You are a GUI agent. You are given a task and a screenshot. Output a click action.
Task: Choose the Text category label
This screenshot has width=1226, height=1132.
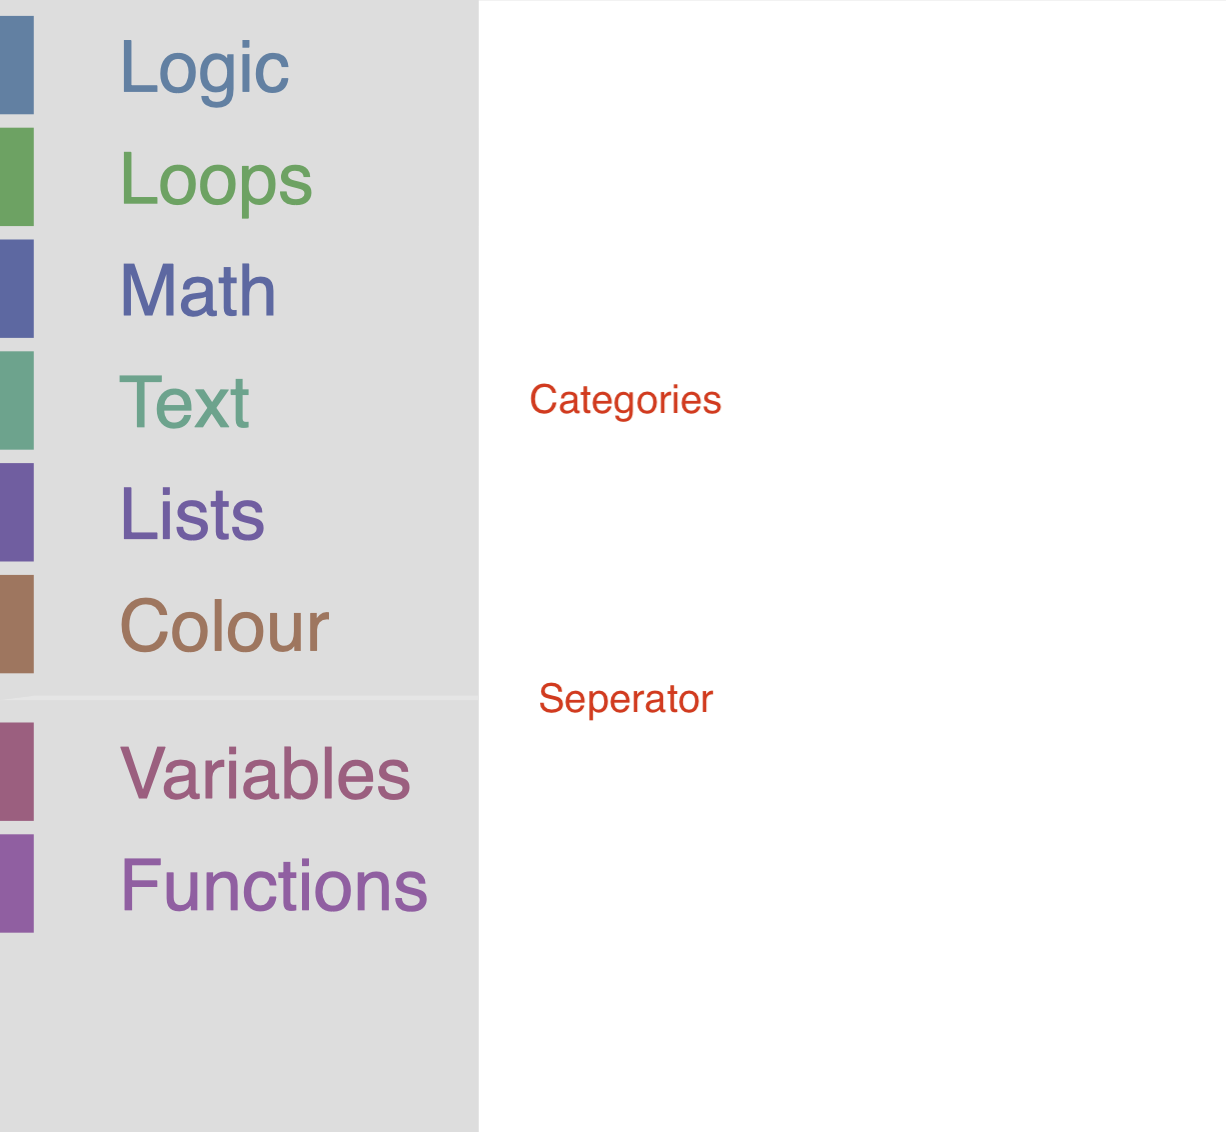point(184,403)
